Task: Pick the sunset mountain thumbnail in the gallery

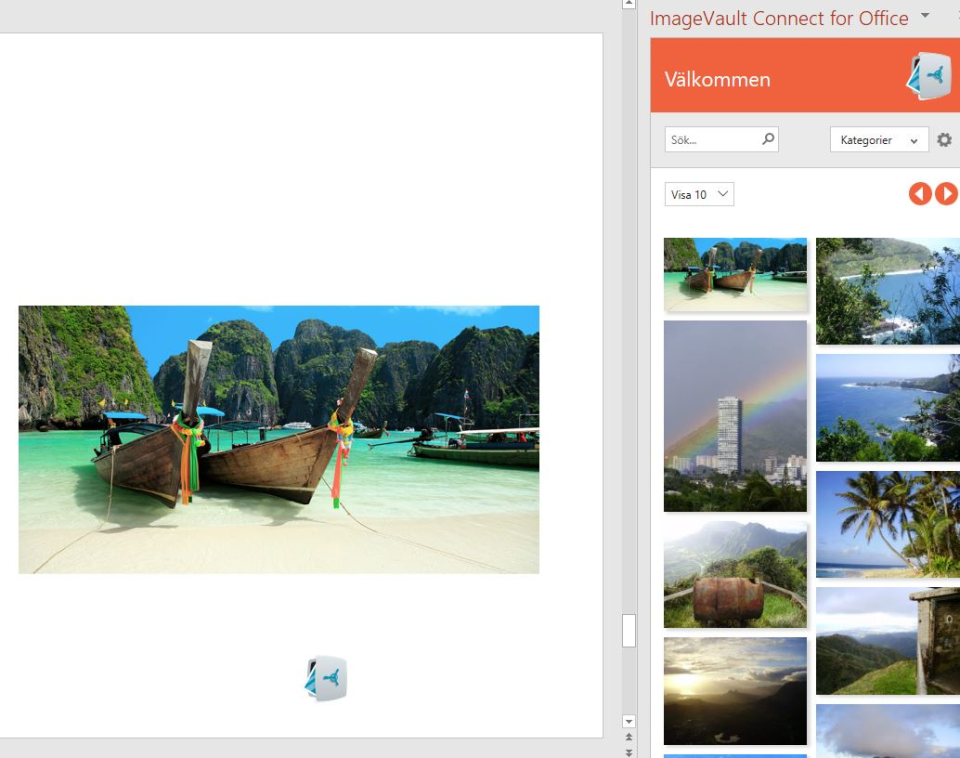Action: click(735, 690)
